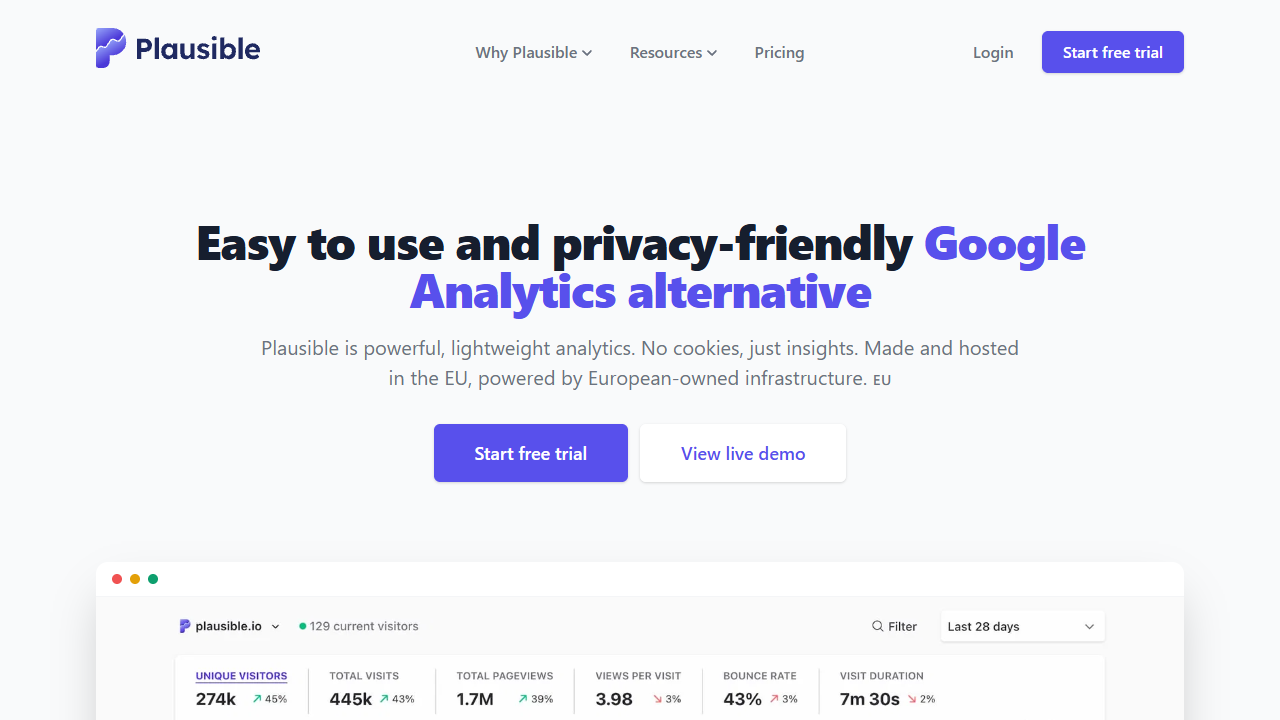Click the large Start free trial hero button
1280x720 pixels.
pos(531,453)
